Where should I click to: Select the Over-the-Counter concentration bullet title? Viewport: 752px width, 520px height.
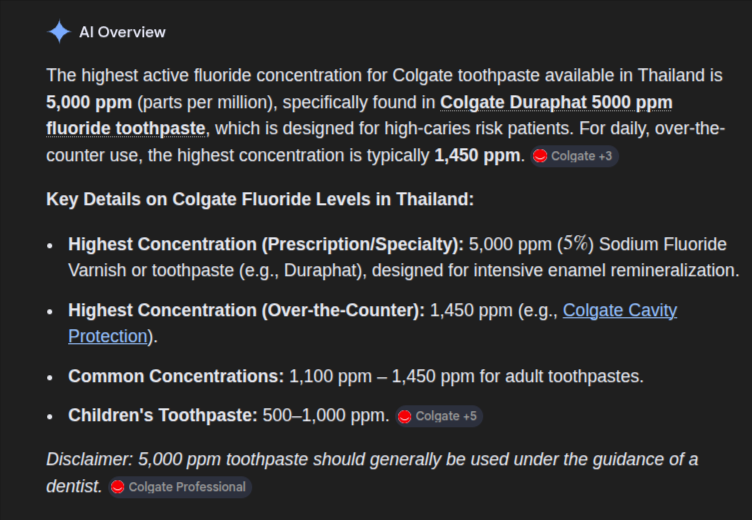[246, 310]
